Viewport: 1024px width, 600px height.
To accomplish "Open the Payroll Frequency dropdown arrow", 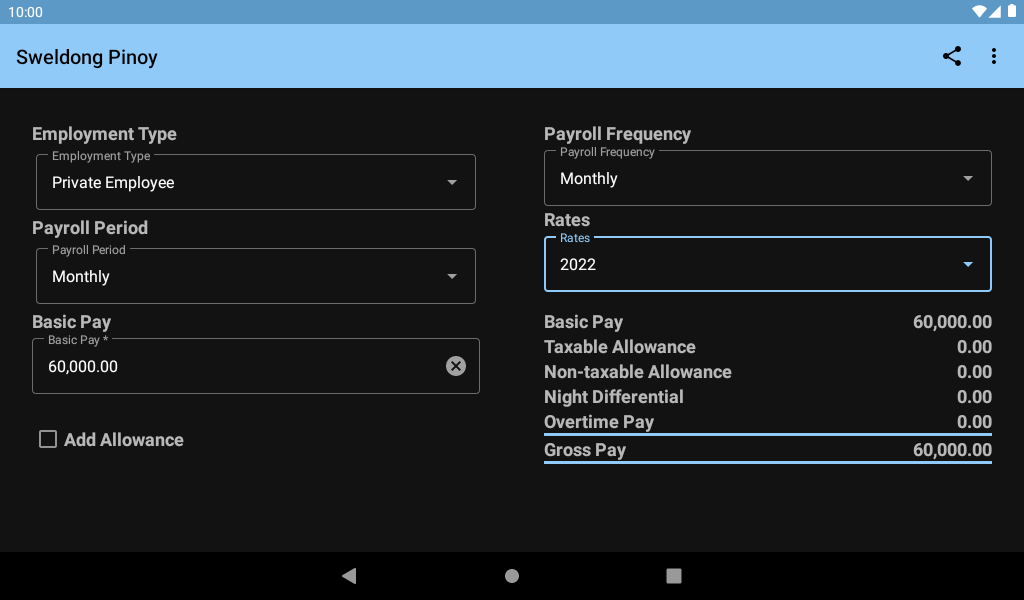I will [x=968, y=178].
